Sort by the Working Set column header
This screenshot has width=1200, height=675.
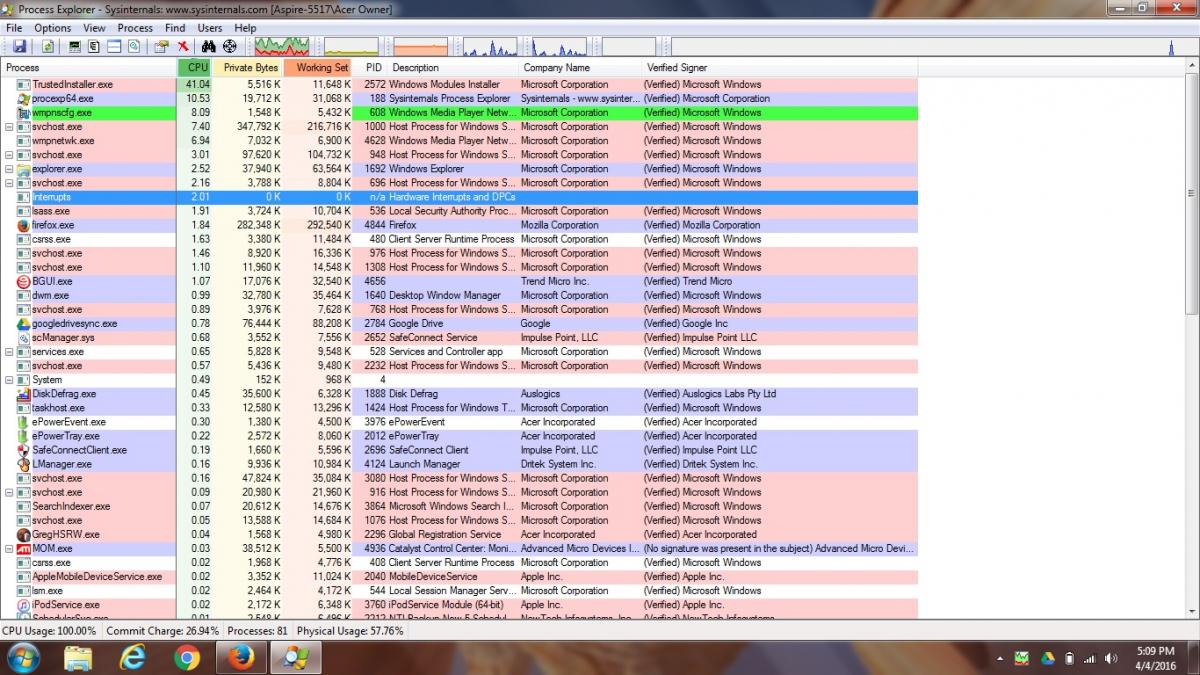[319, 68]
